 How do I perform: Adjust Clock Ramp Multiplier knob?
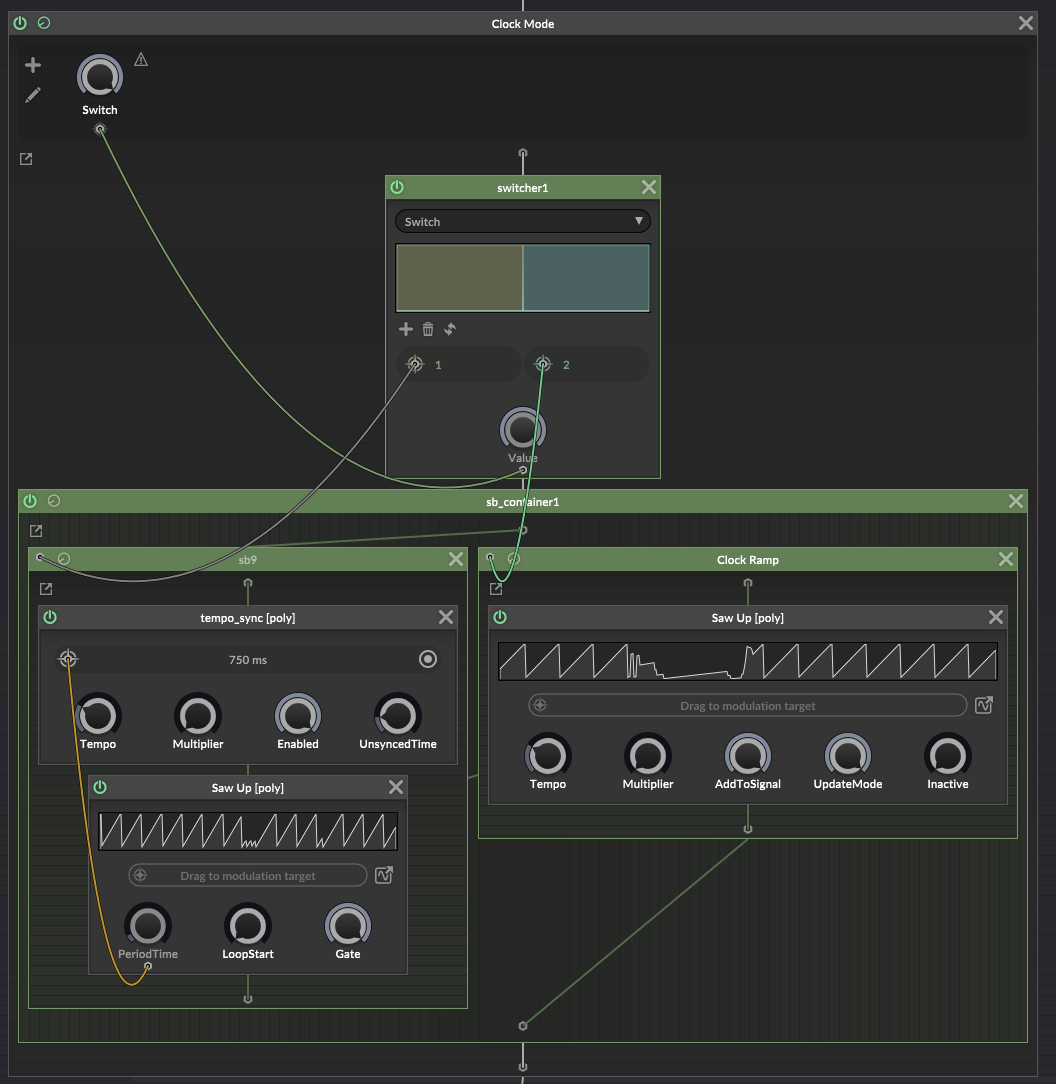(x=648, y=756)
